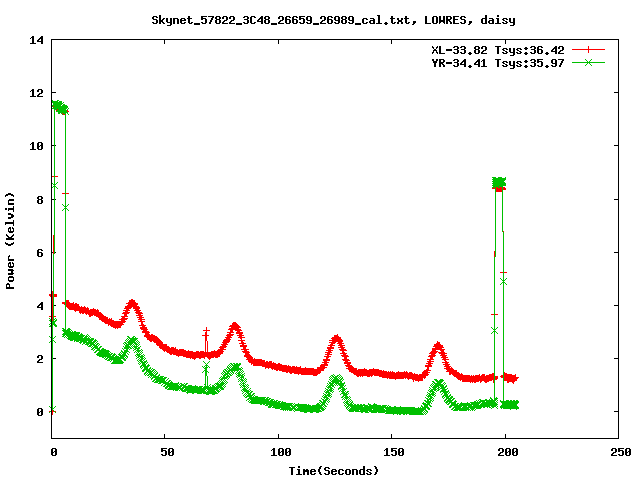Click x-axis tick label 100
The height and width of the screenshot is (480, 640).
pos(281,452)
